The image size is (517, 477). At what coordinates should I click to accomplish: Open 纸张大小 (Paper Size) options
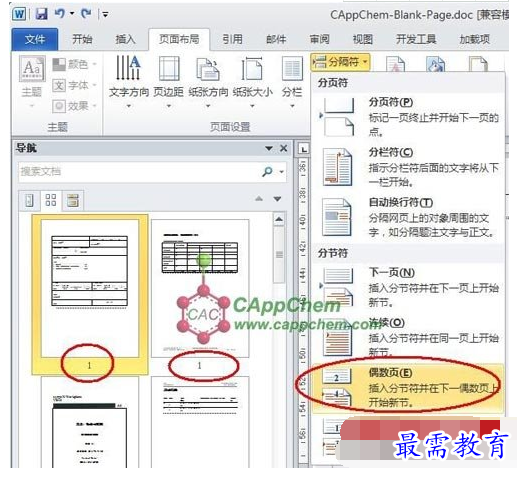252,82
